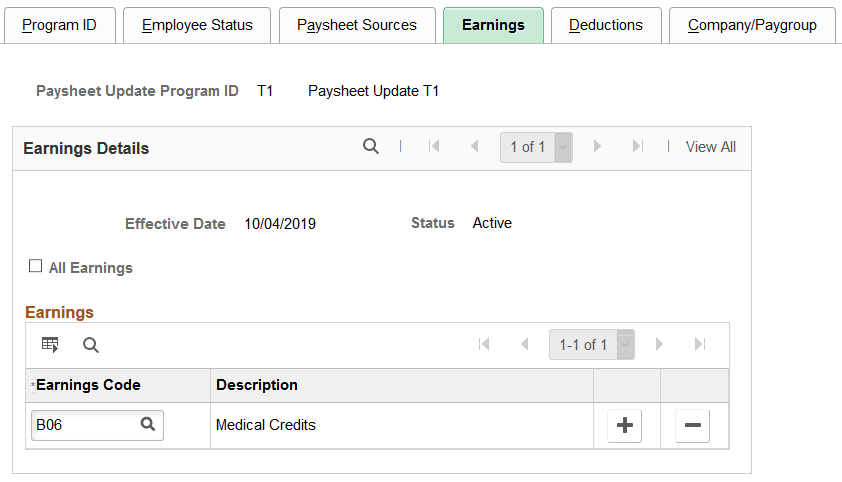Click next page arrow in Earnings grid
This screenshot has height=482, width=842.
pos(659,344)
